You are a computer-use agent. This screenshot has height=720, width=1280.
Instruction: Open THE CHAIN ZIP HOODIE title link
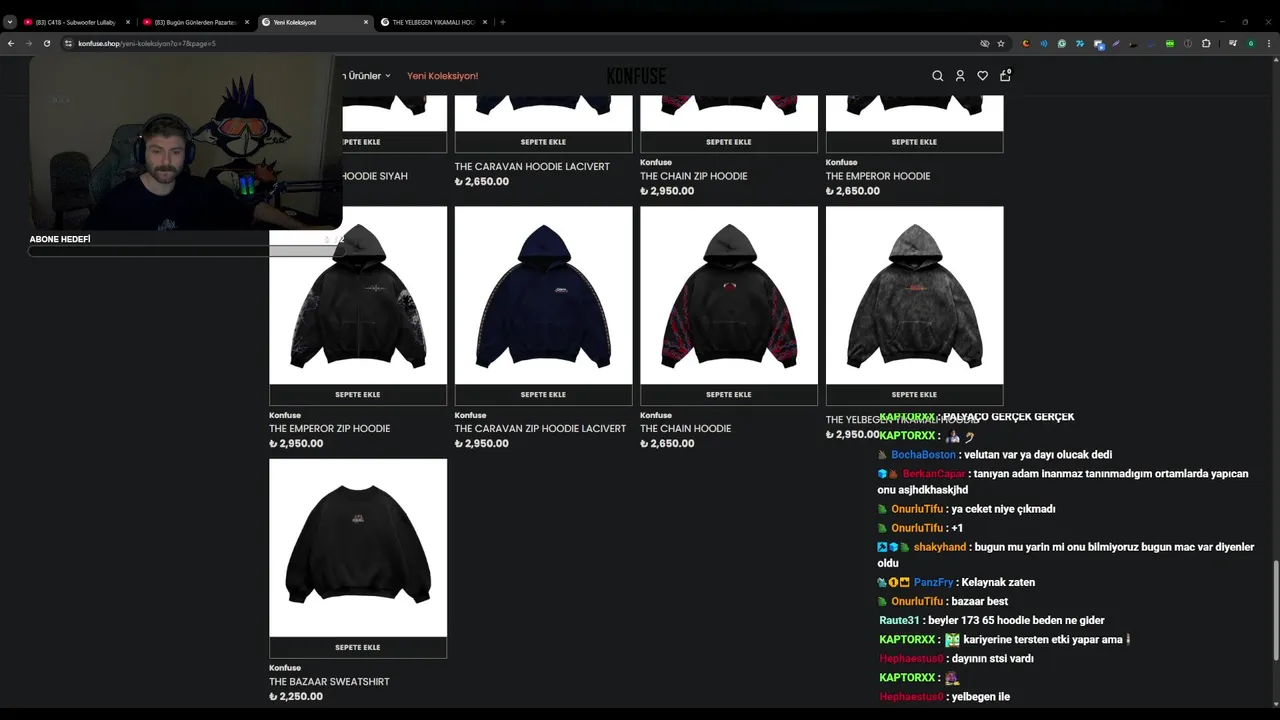(694, 176)
